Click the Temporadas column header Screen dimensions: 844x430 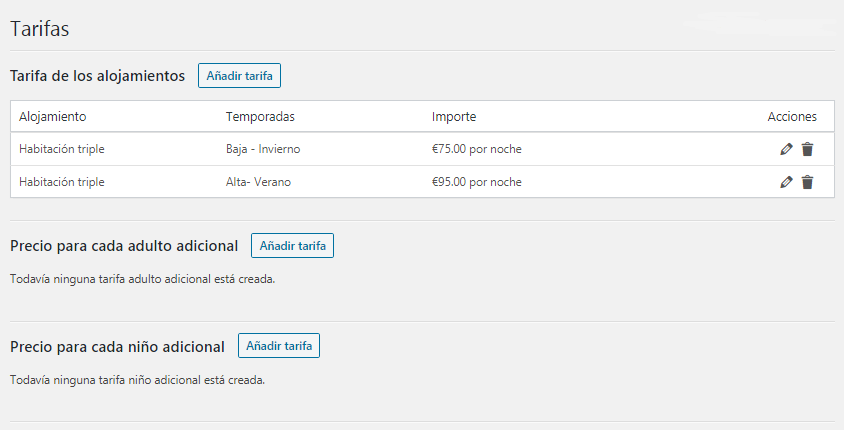(260, 117)
